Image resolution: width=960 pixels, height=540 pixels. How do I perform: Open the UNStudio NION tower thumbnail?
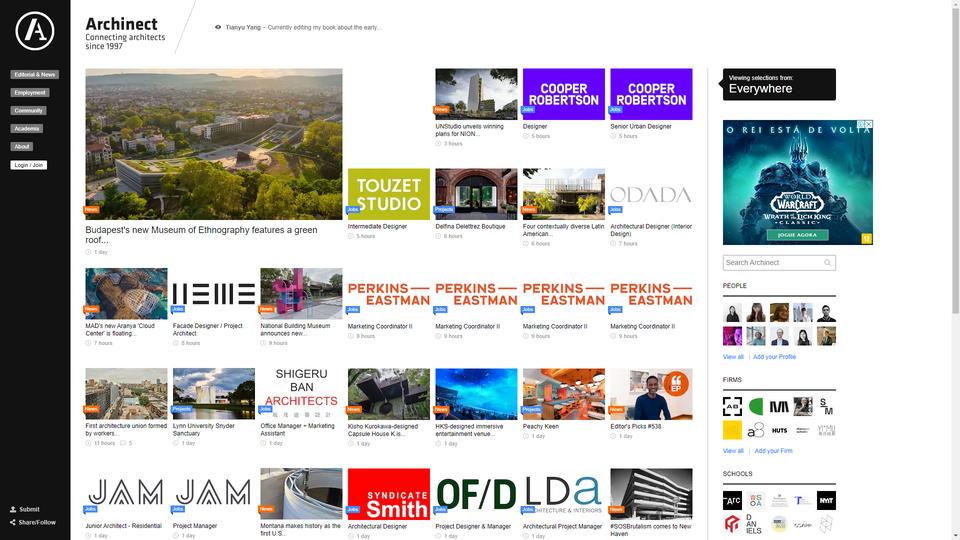tap(476, 94)
